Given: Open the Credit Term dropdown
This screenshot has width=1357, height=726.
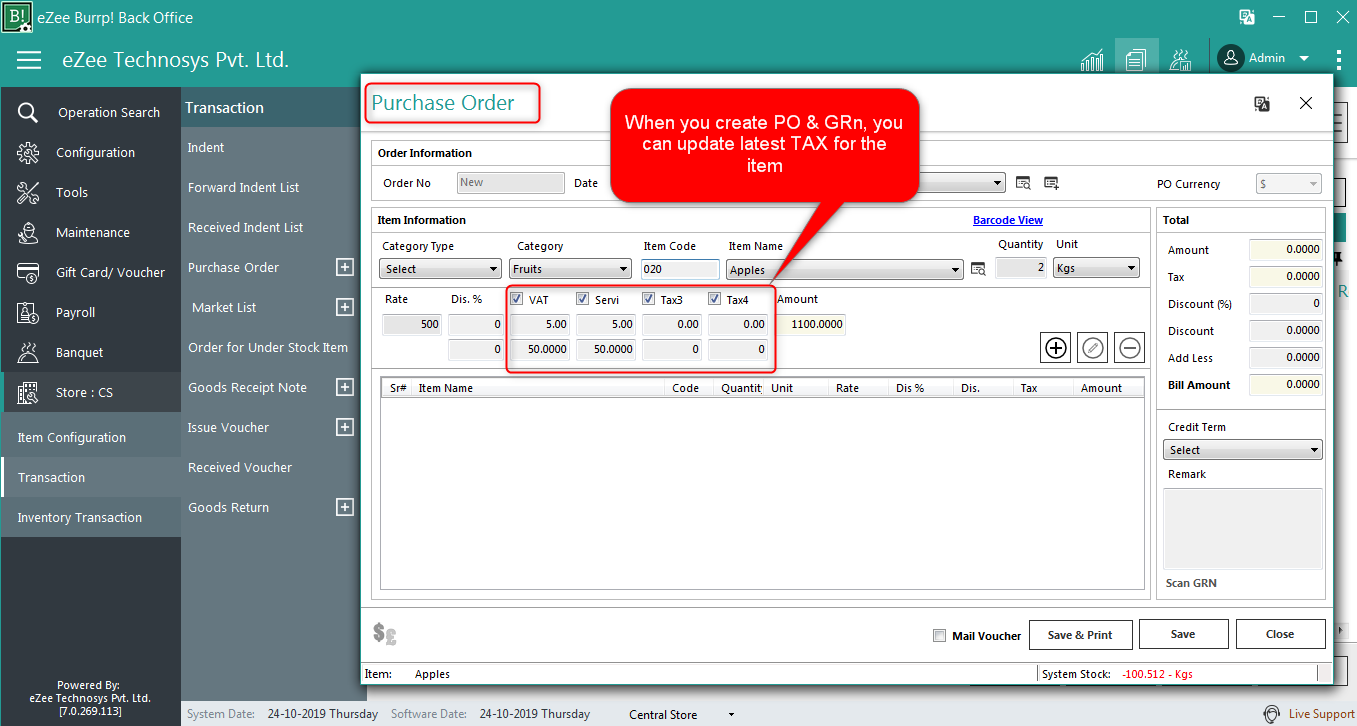Looking at the screenshot, I should coord(1245,450).
